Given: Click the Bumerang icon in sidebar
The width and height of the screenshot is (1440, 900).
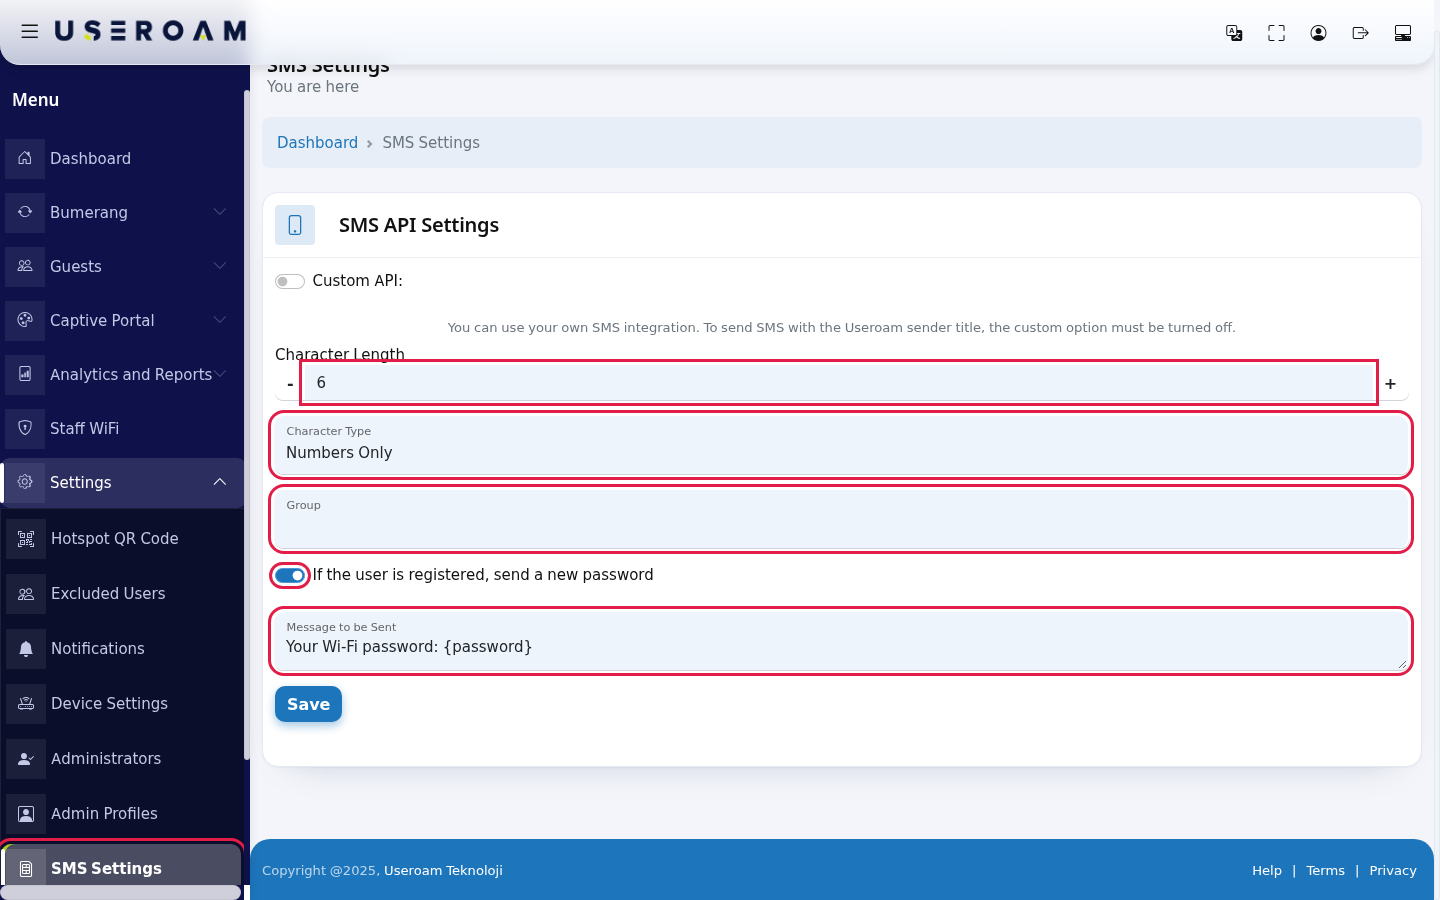Looking at the screenshot, I should [x=25, y=212].
